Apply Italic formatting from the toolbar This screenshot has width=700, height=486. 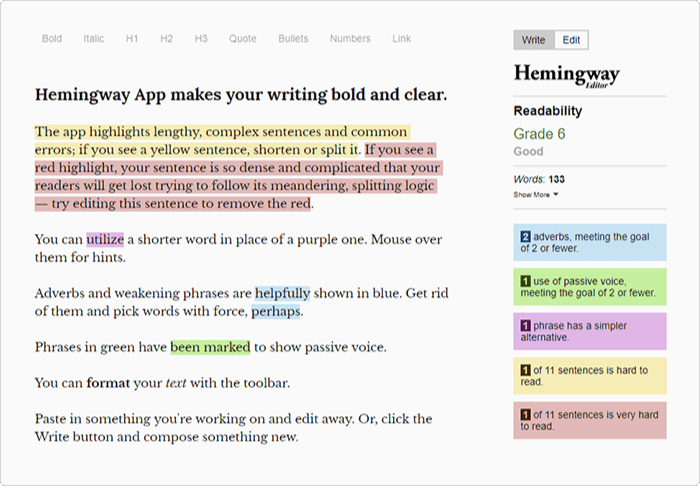click(94, 39)
